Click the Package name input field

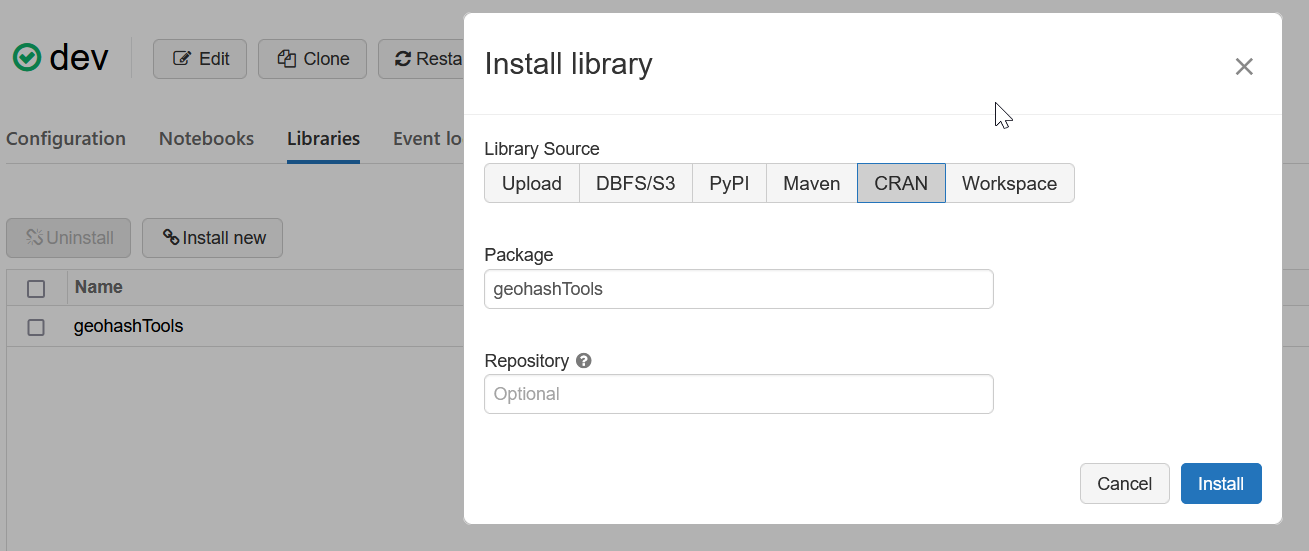coord(738,290)
